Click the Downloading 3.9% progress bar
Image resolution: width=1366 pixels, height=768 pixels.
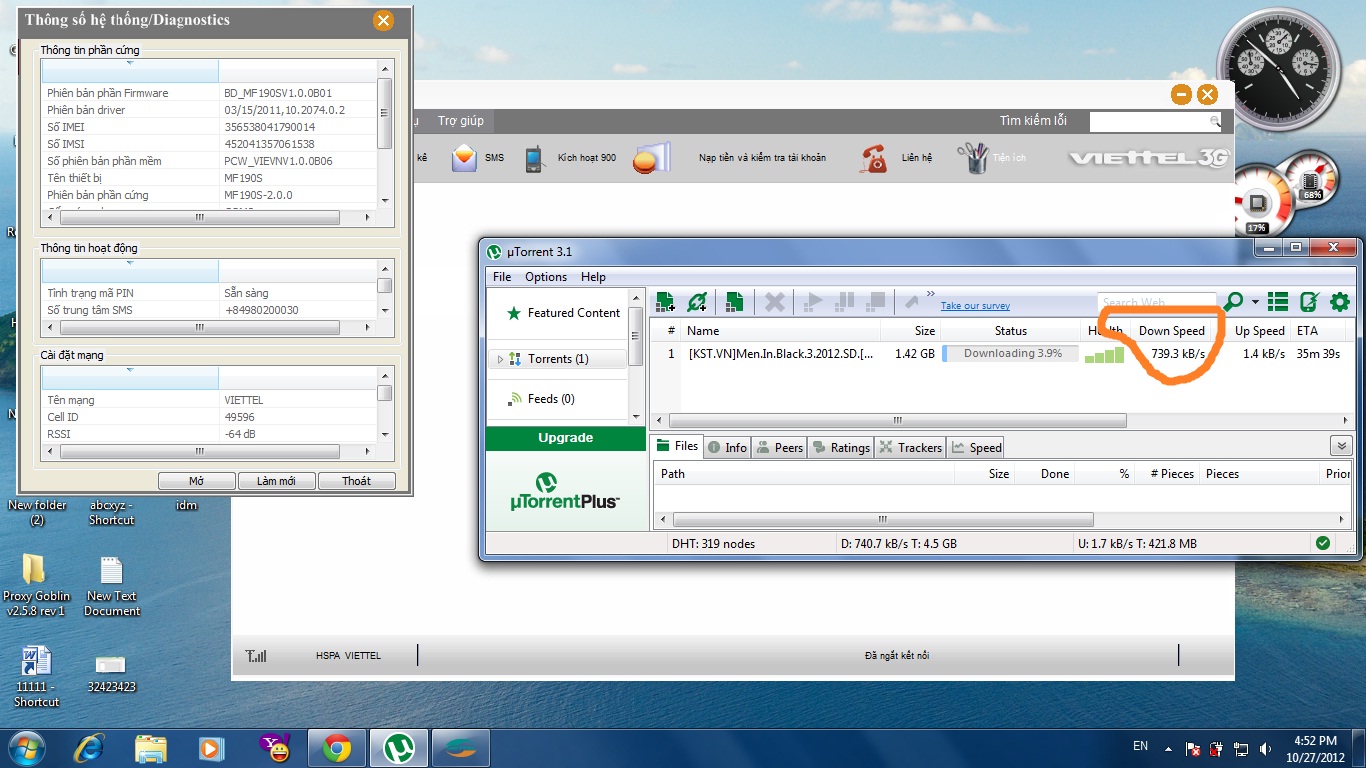pyautogui.click(x=1010, y=353)
